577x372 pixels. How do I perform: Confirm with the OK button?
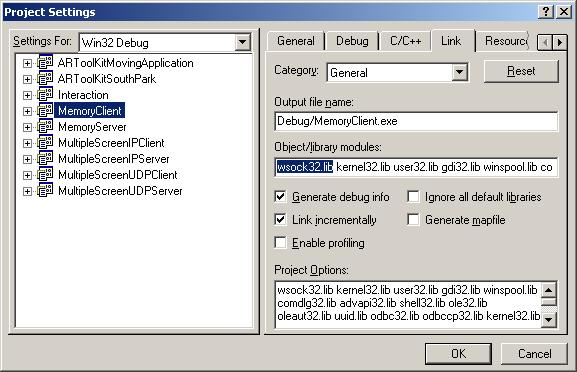[459, 354]
